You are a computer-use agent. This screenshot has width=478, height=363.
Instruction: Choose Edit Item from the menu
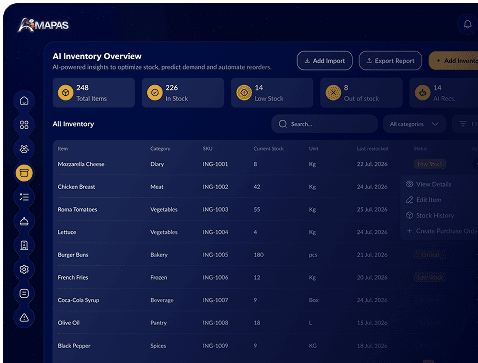coord(424,200)
